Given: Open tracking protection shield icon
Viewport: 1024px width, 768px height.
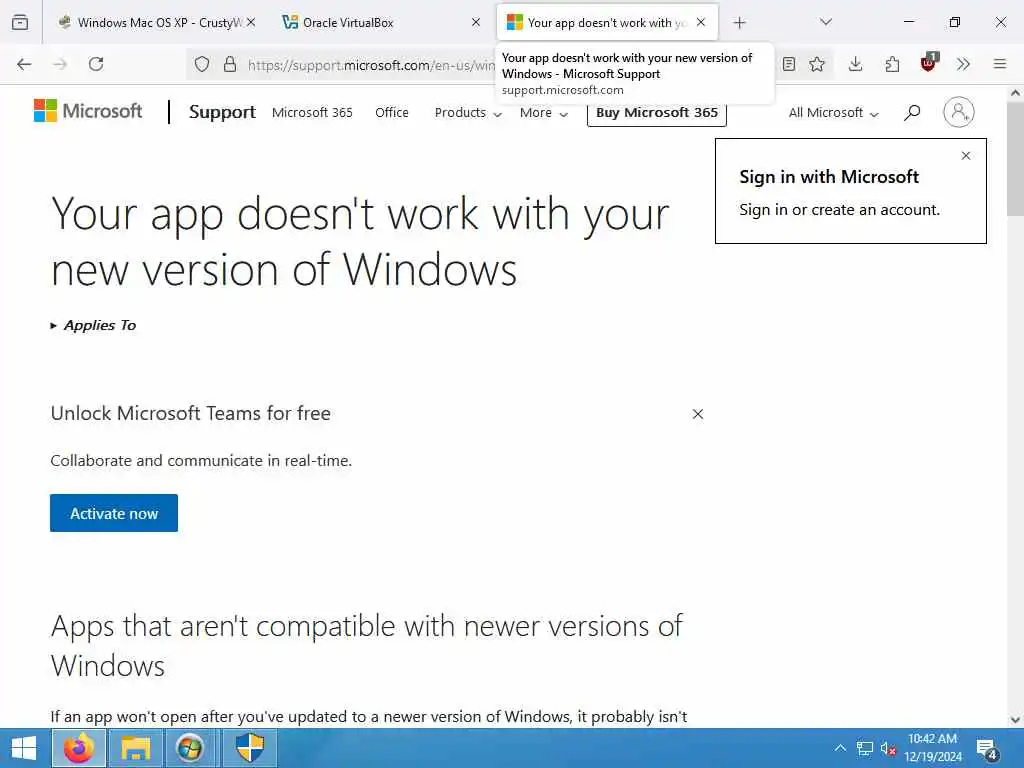Looking at the screenshot, I should point(202,64).
